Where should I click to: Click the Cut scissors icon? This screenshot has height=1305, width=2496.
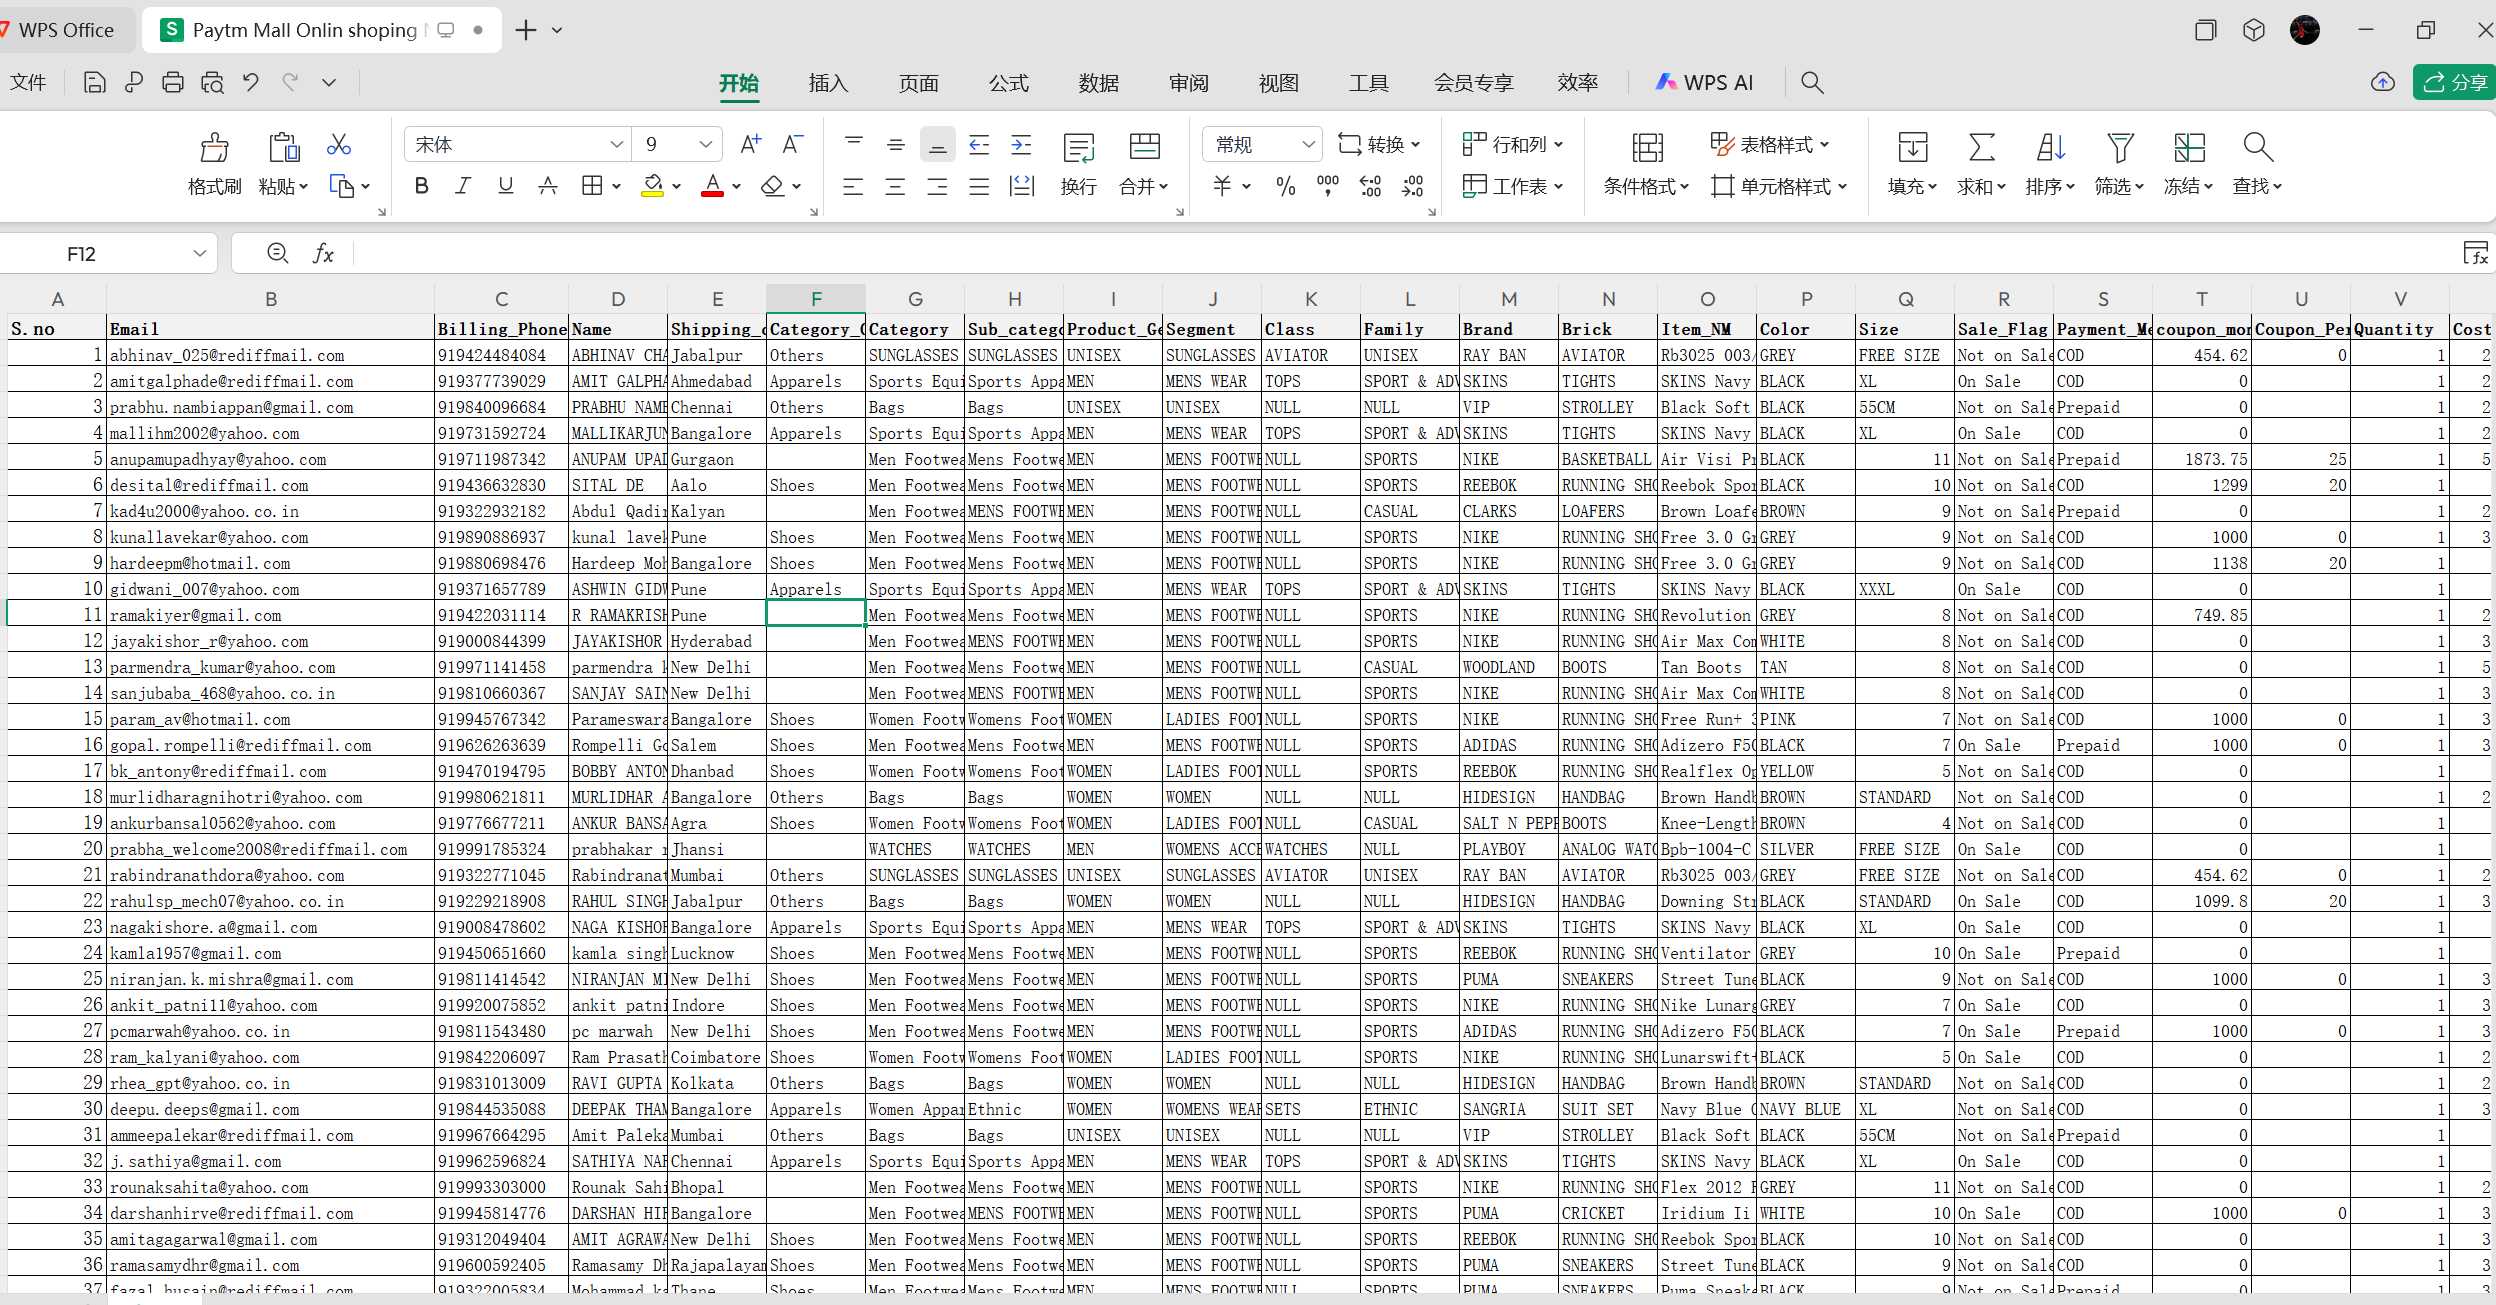(x=339, y=146)
